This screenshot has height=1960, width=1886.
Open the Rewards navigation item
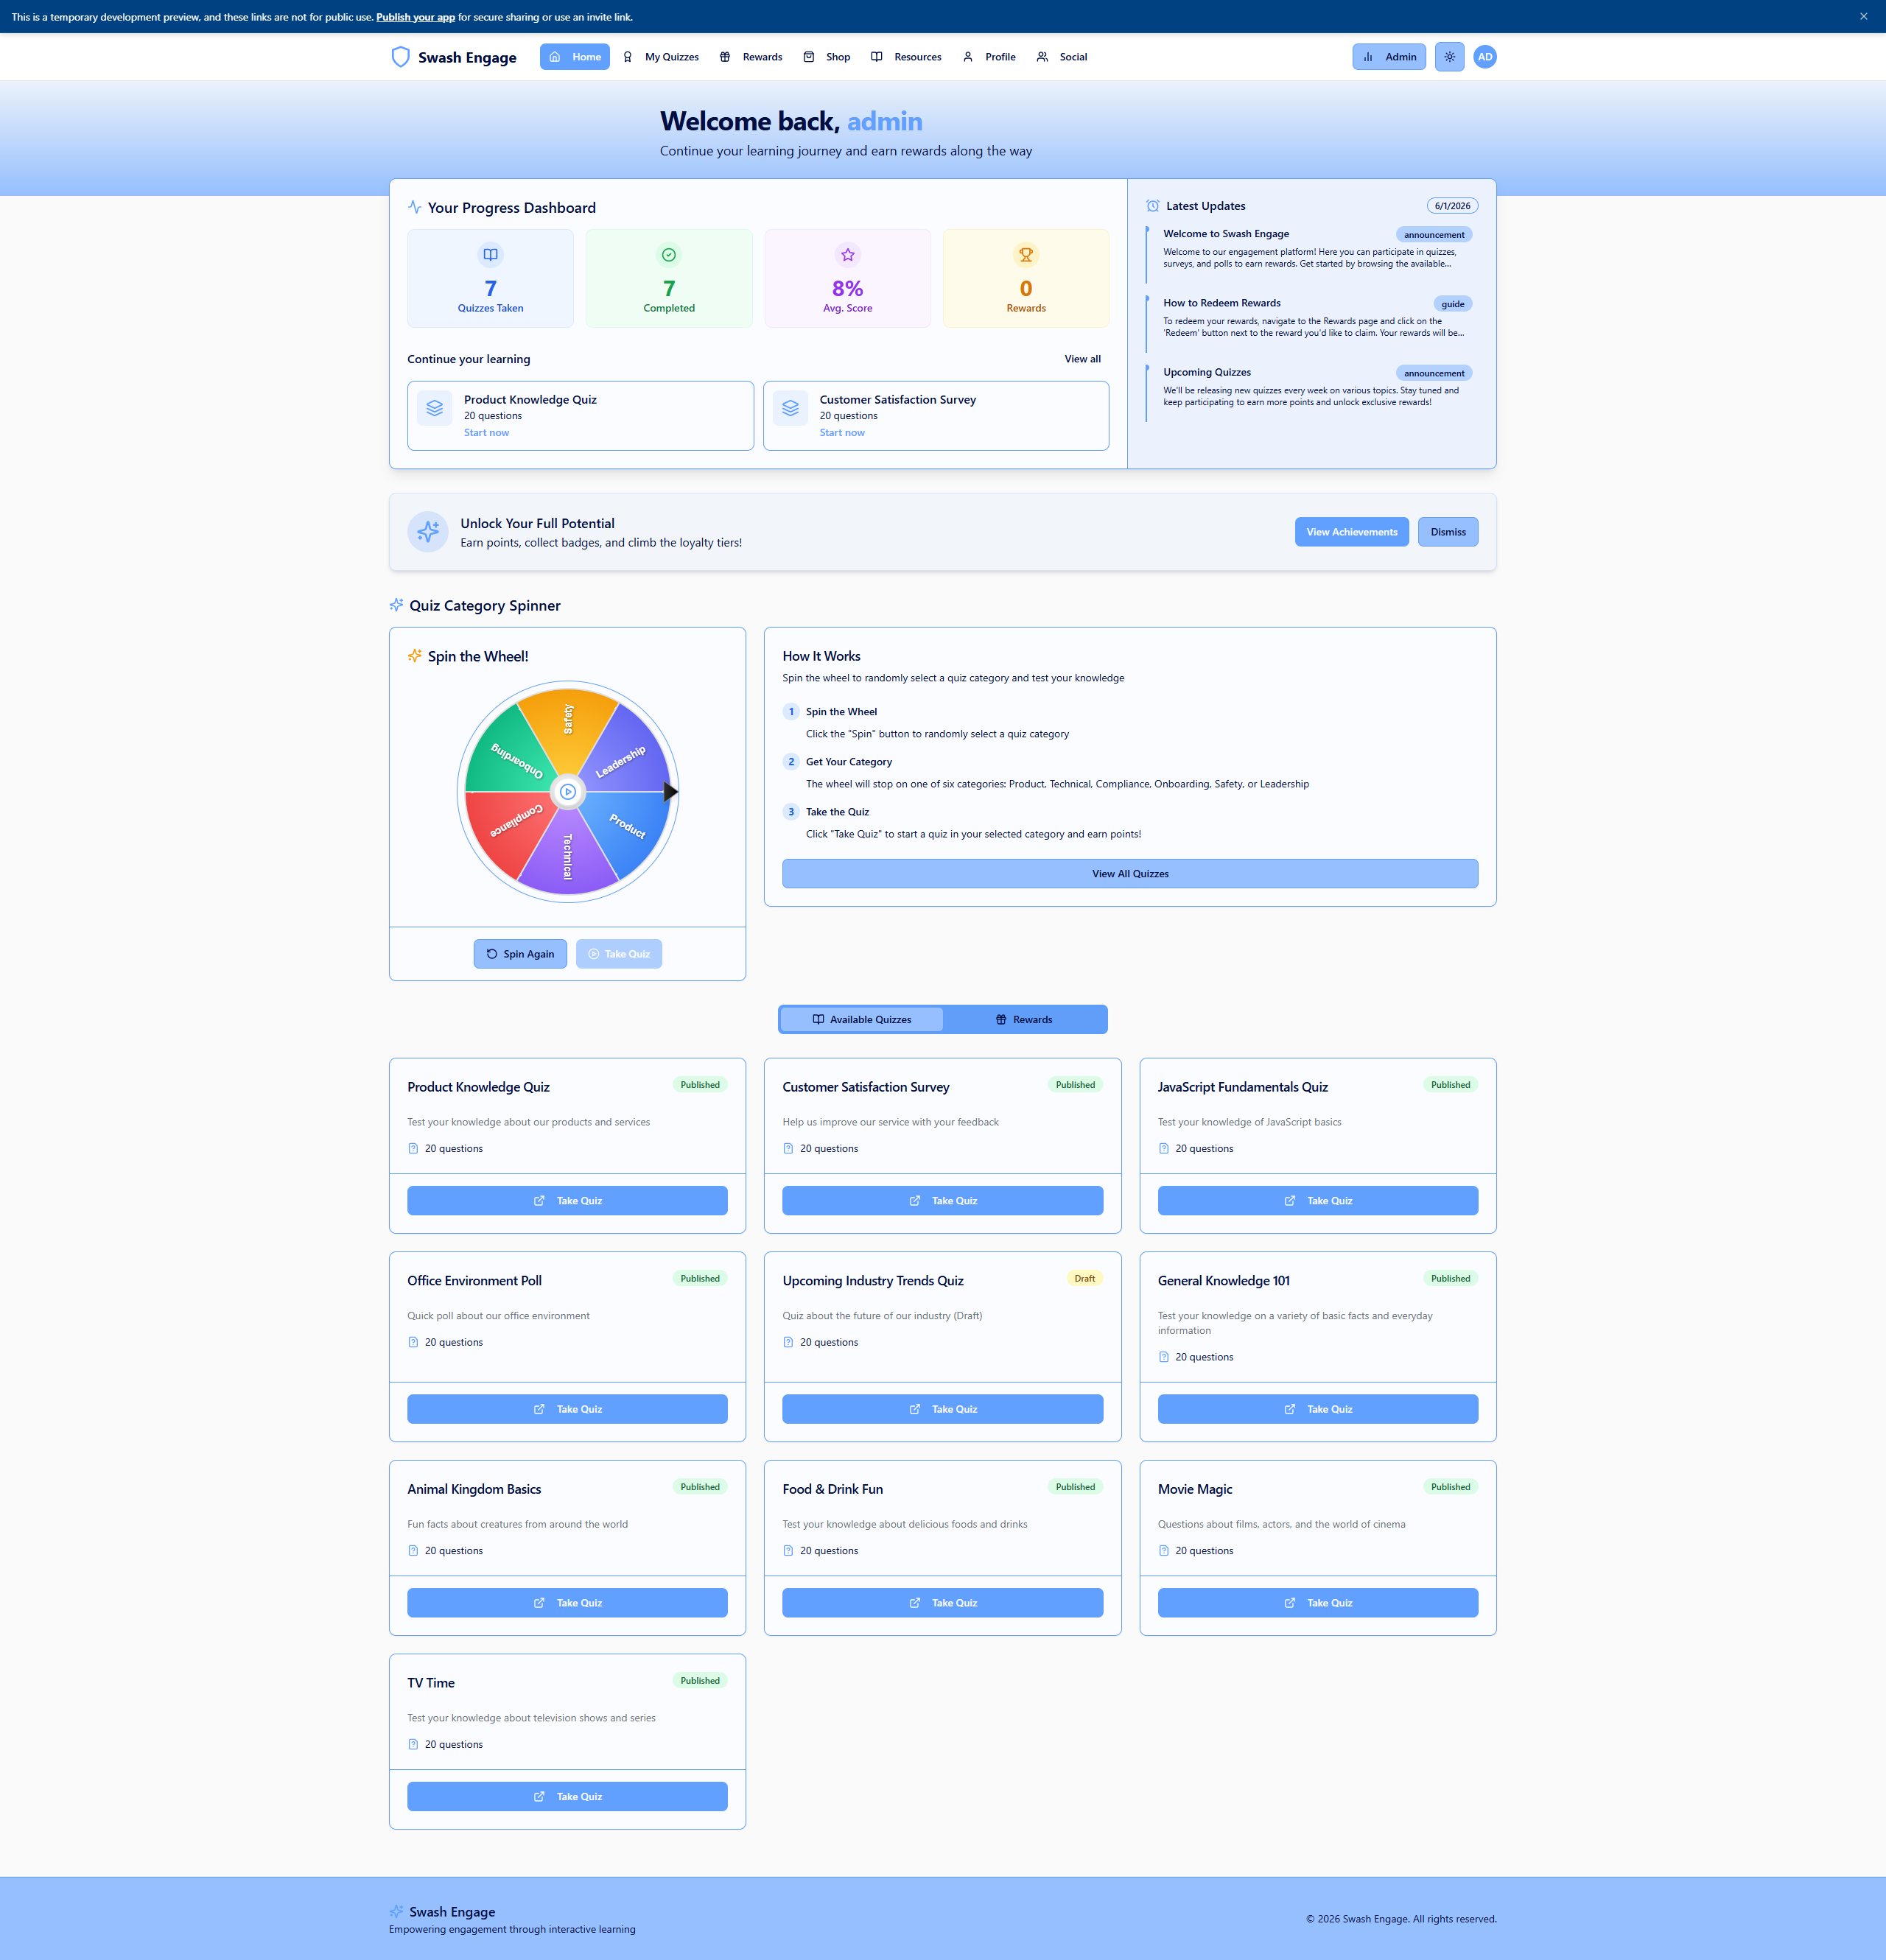(x=751, y=57)
